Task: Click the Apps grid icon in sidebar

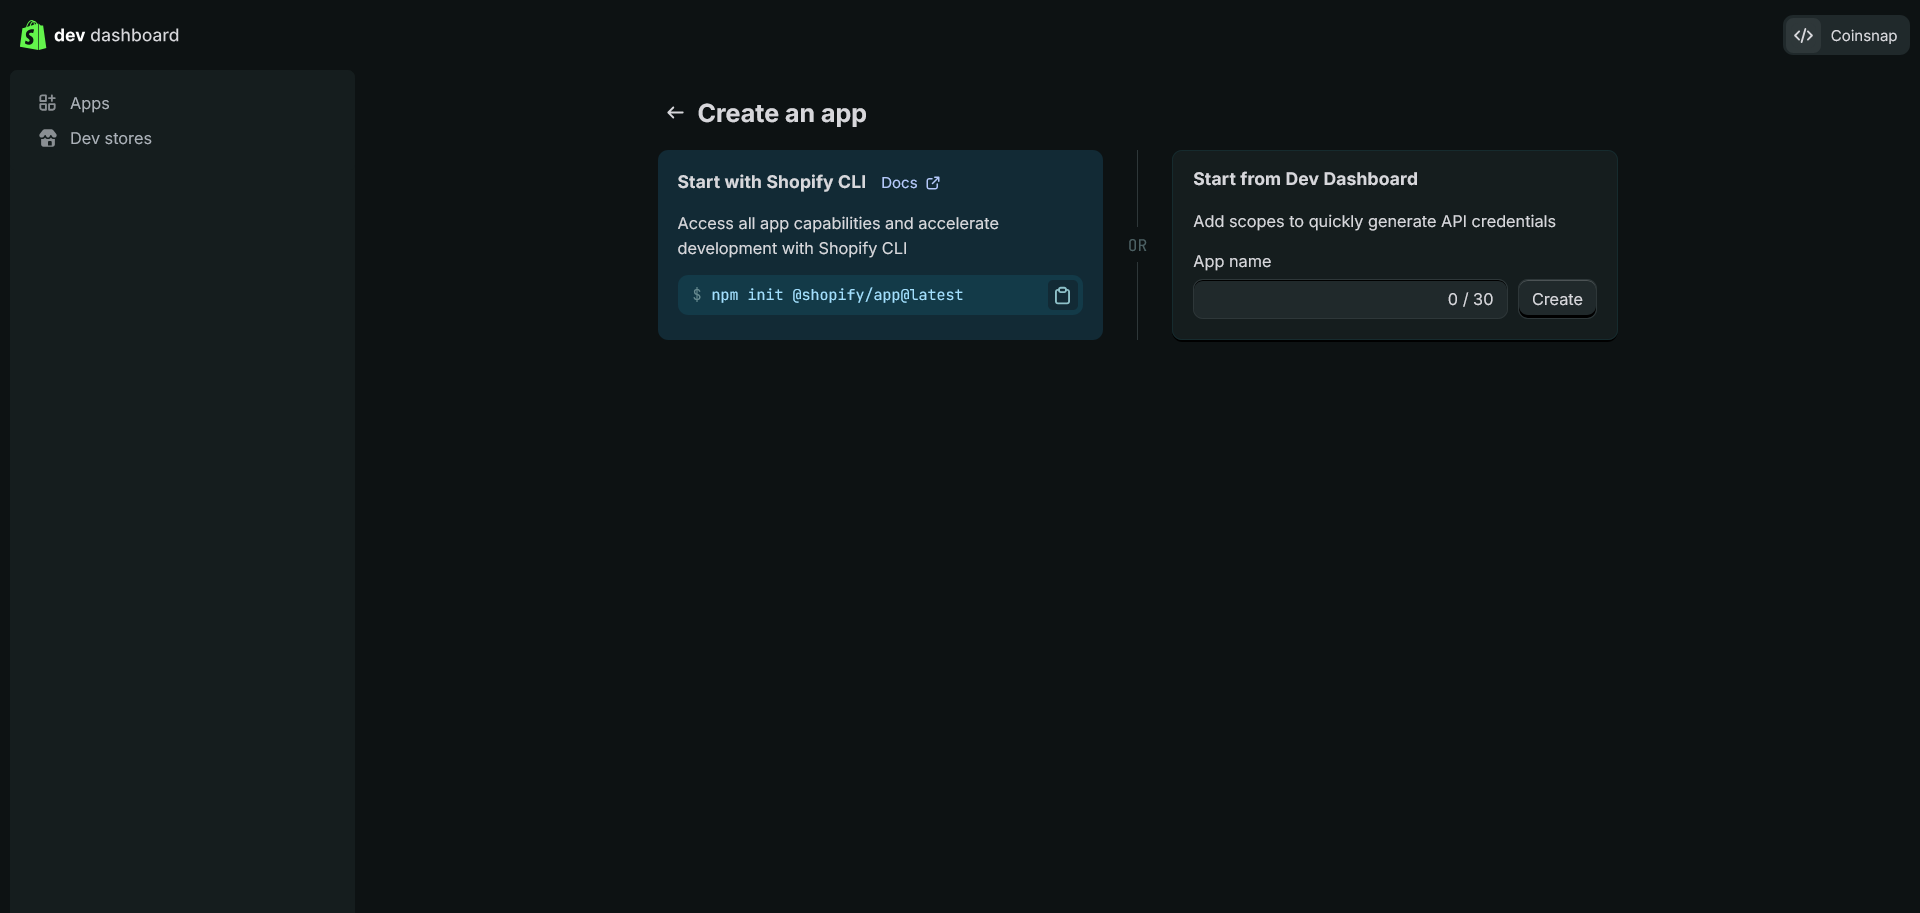Action: (47, 103)
